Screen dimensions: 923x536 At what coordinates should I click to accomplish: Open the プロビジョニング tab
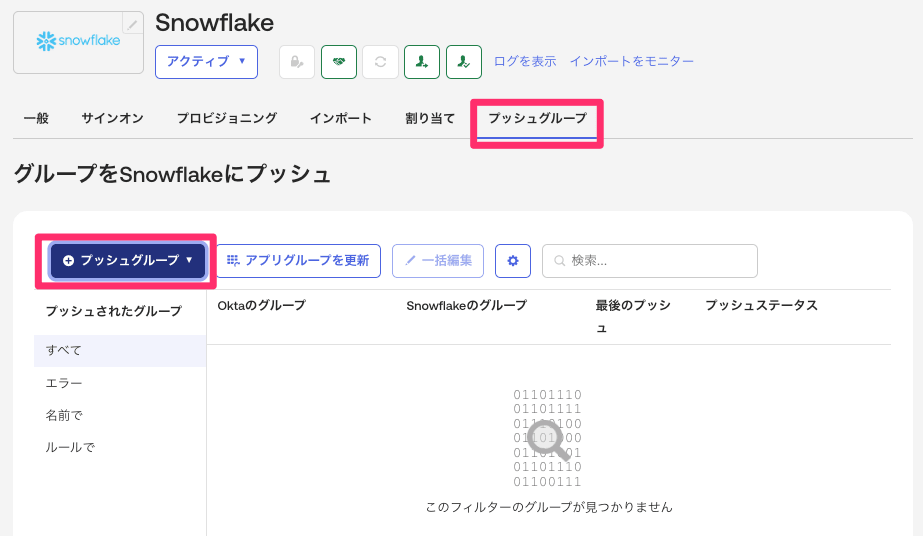coord(227,118)
